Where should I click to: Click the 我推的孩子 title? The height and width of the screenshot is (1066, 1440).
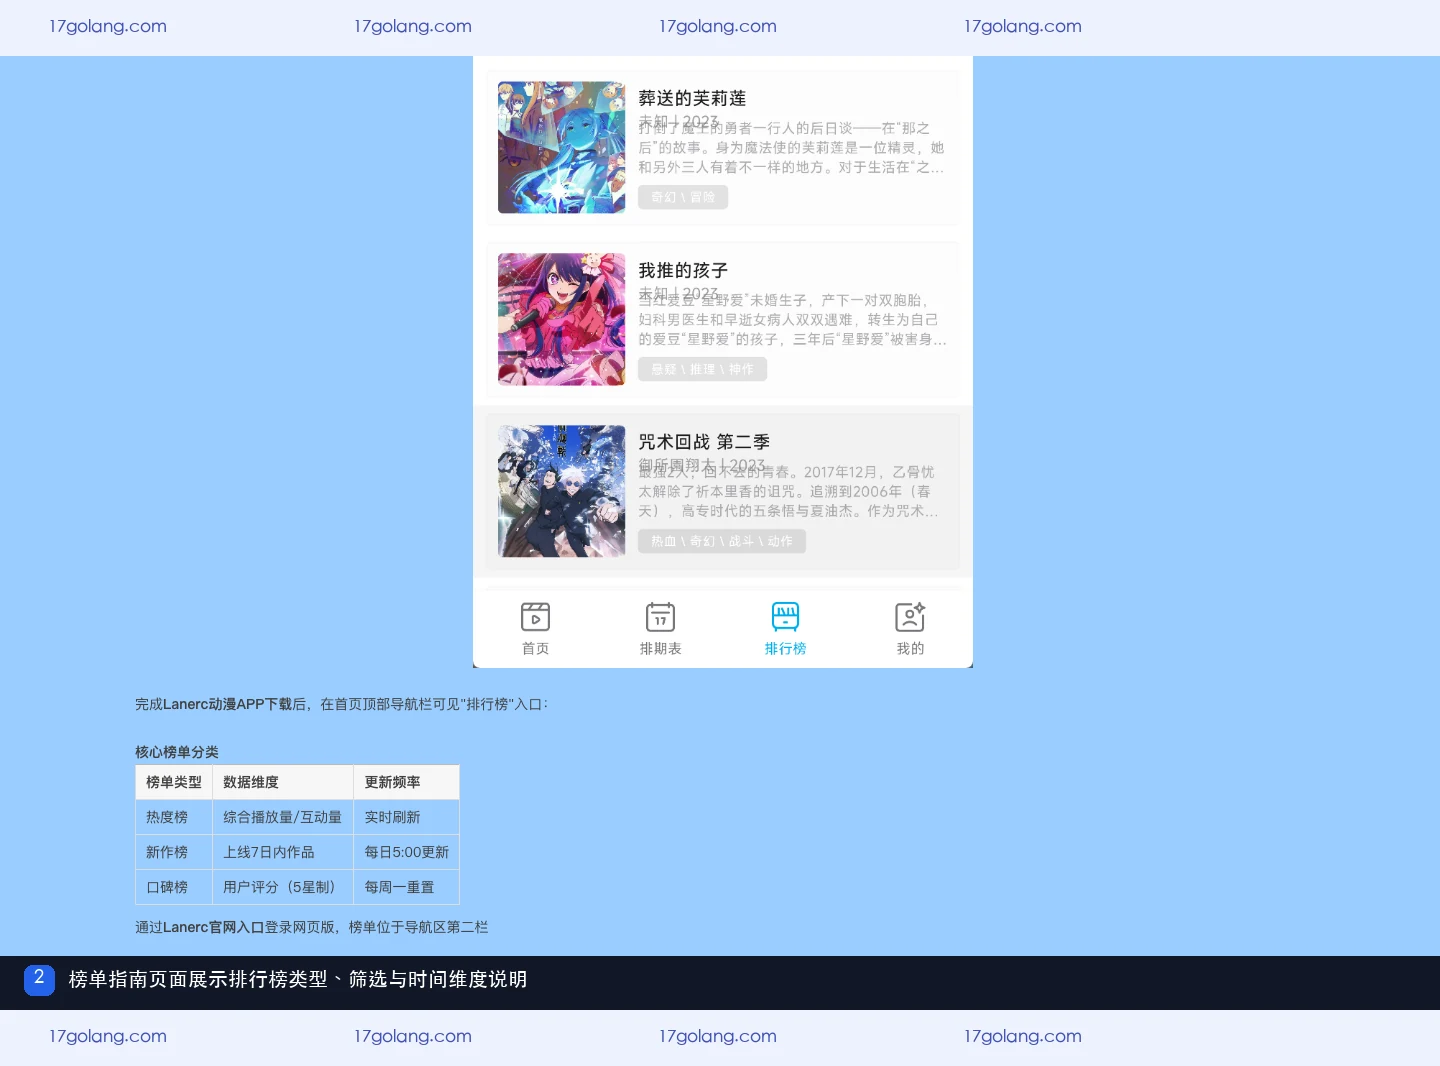(x=683, y=270)
